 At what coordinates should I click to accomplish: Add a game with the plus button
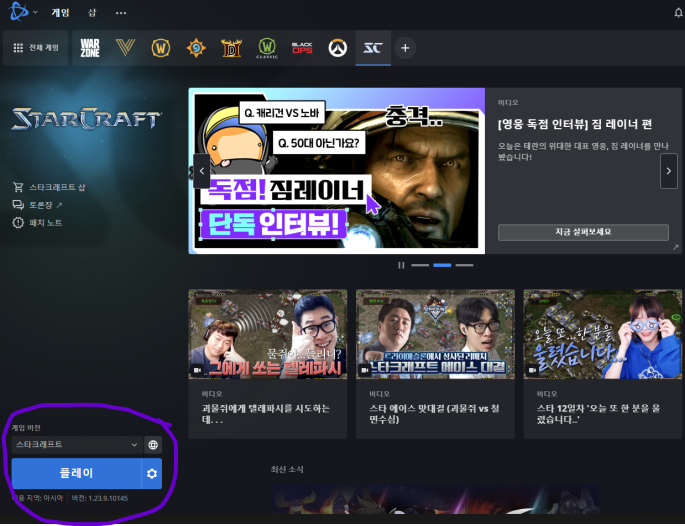pos(405,48)
